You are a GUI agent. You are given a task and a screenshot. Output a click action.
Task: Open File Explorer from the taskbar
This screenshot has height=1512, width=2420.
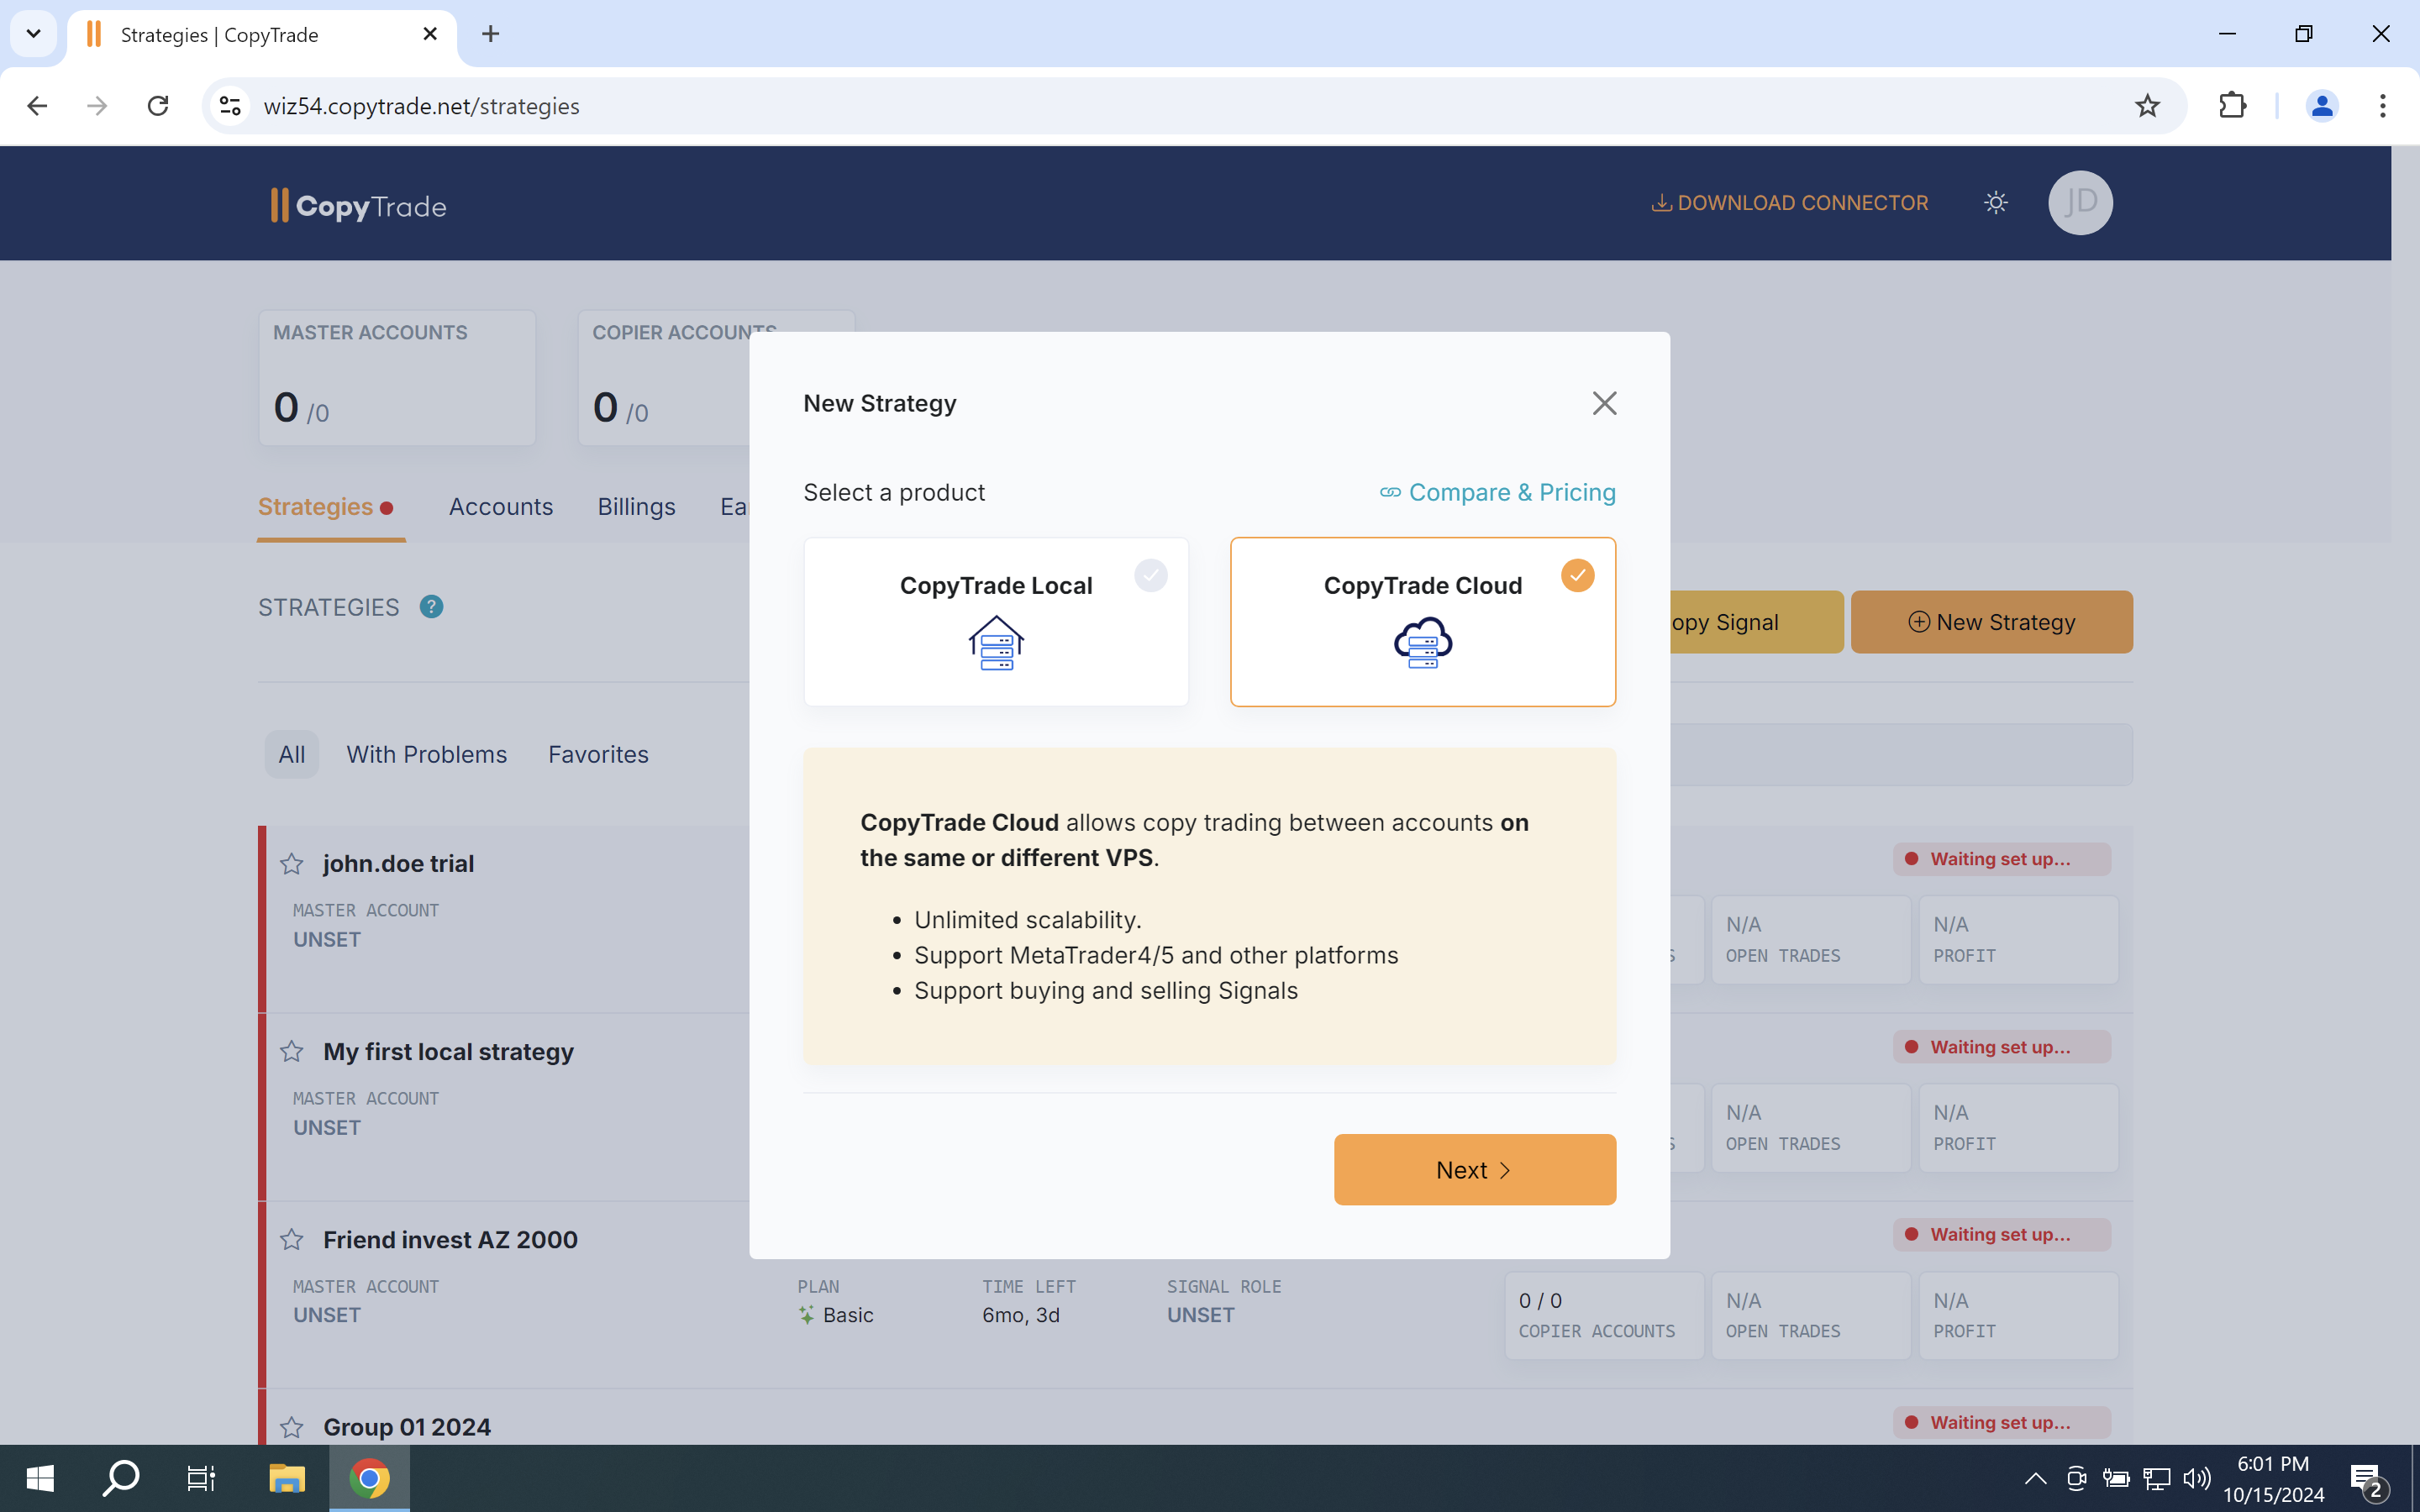[x=286, y=1478]
